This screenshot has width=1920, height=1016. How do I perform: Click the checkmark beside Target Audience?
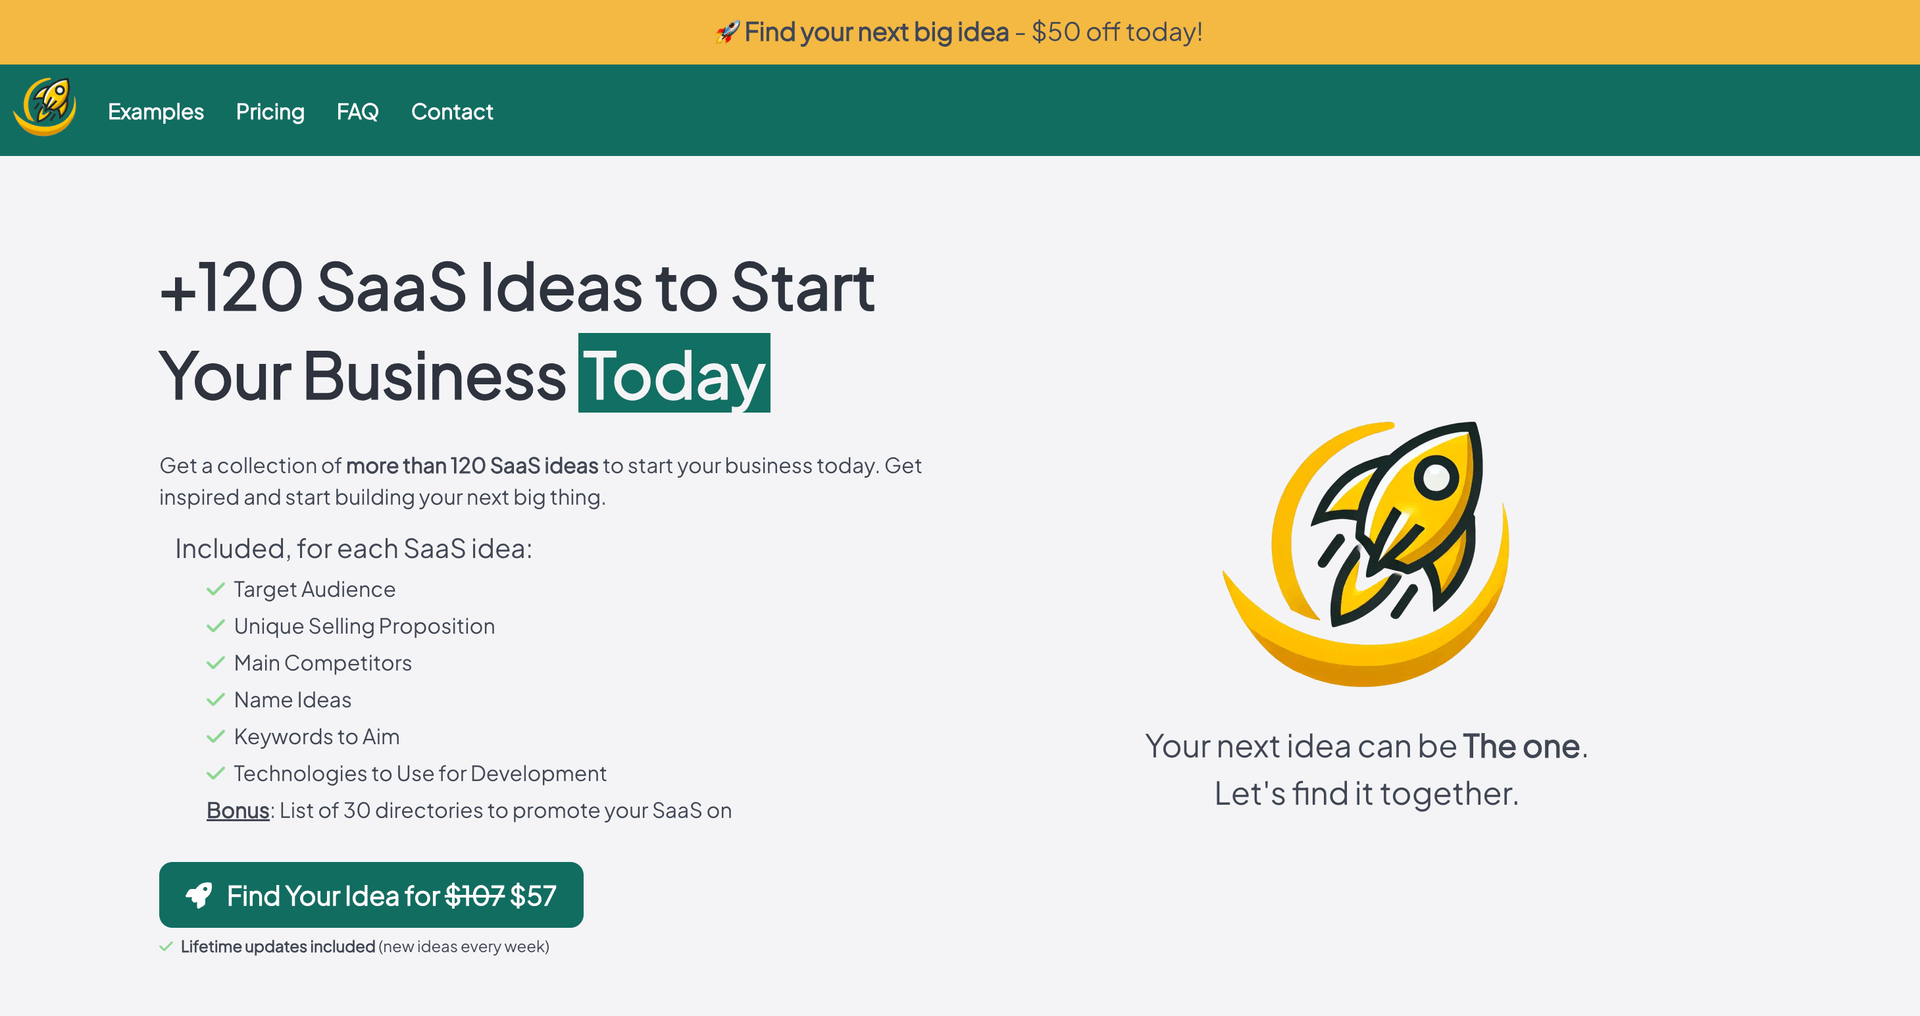pos(215,590)
